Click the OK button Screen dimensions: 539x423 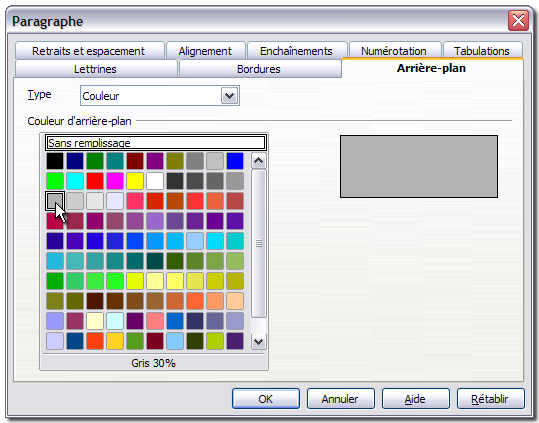pyautogui.click(x=266, y=399)
